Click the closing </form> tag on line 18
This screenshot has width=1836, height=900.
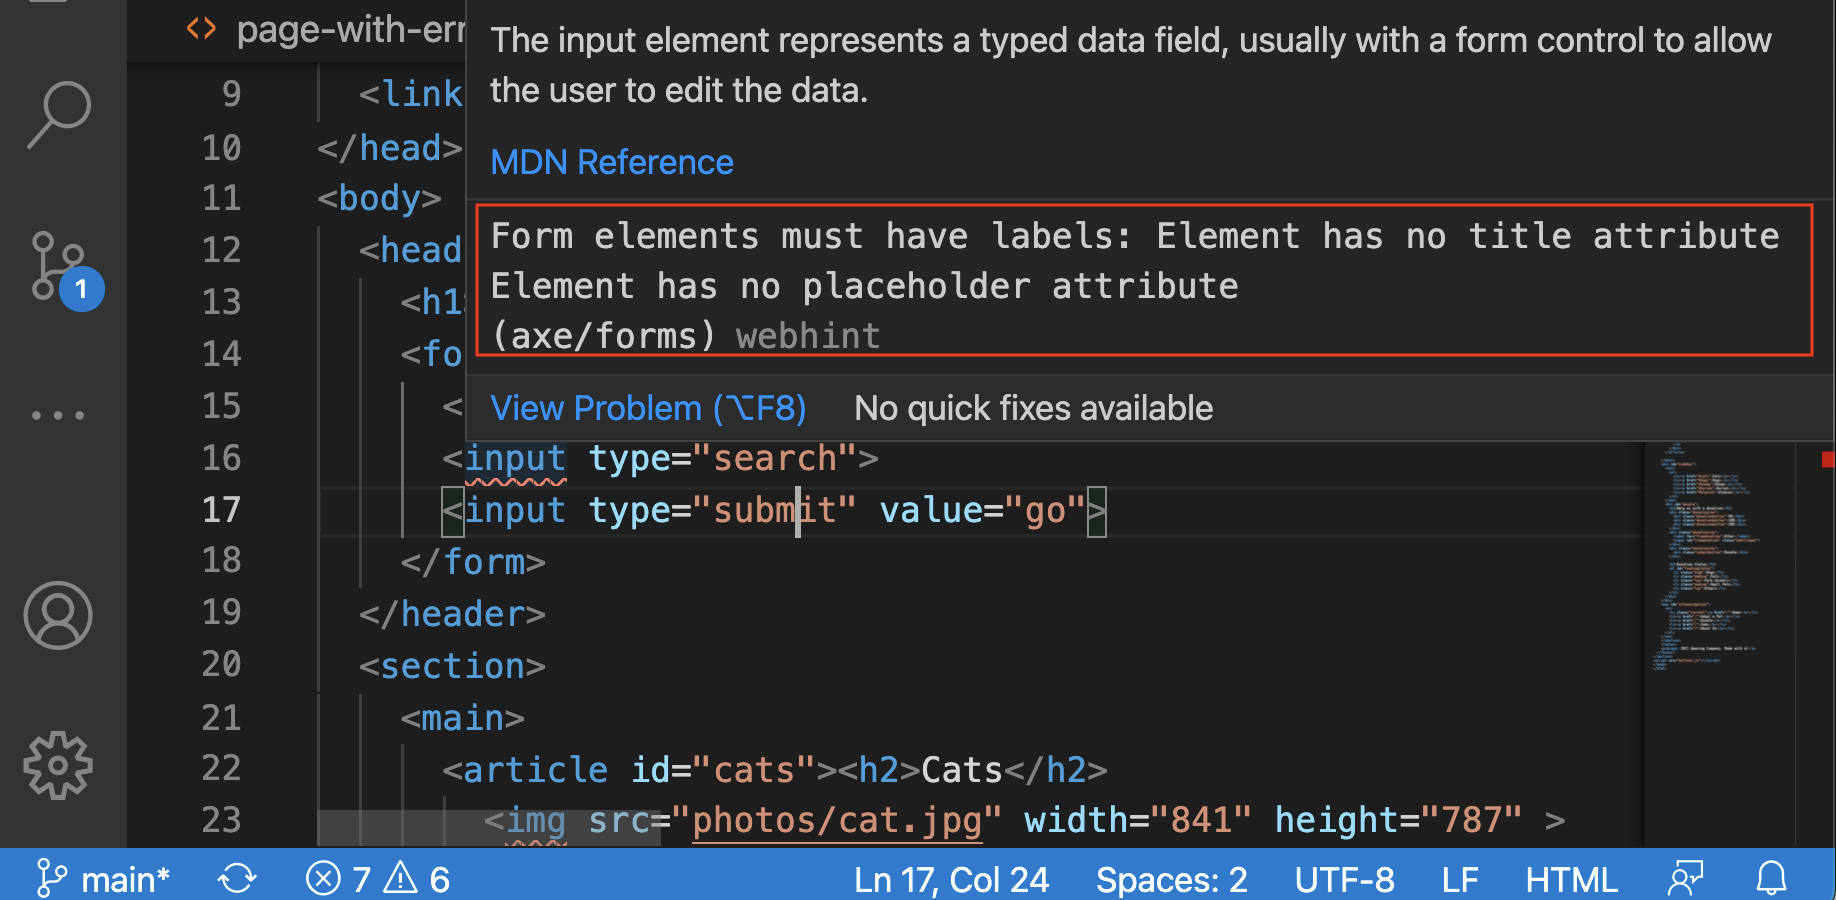click(x=473, y=562)
